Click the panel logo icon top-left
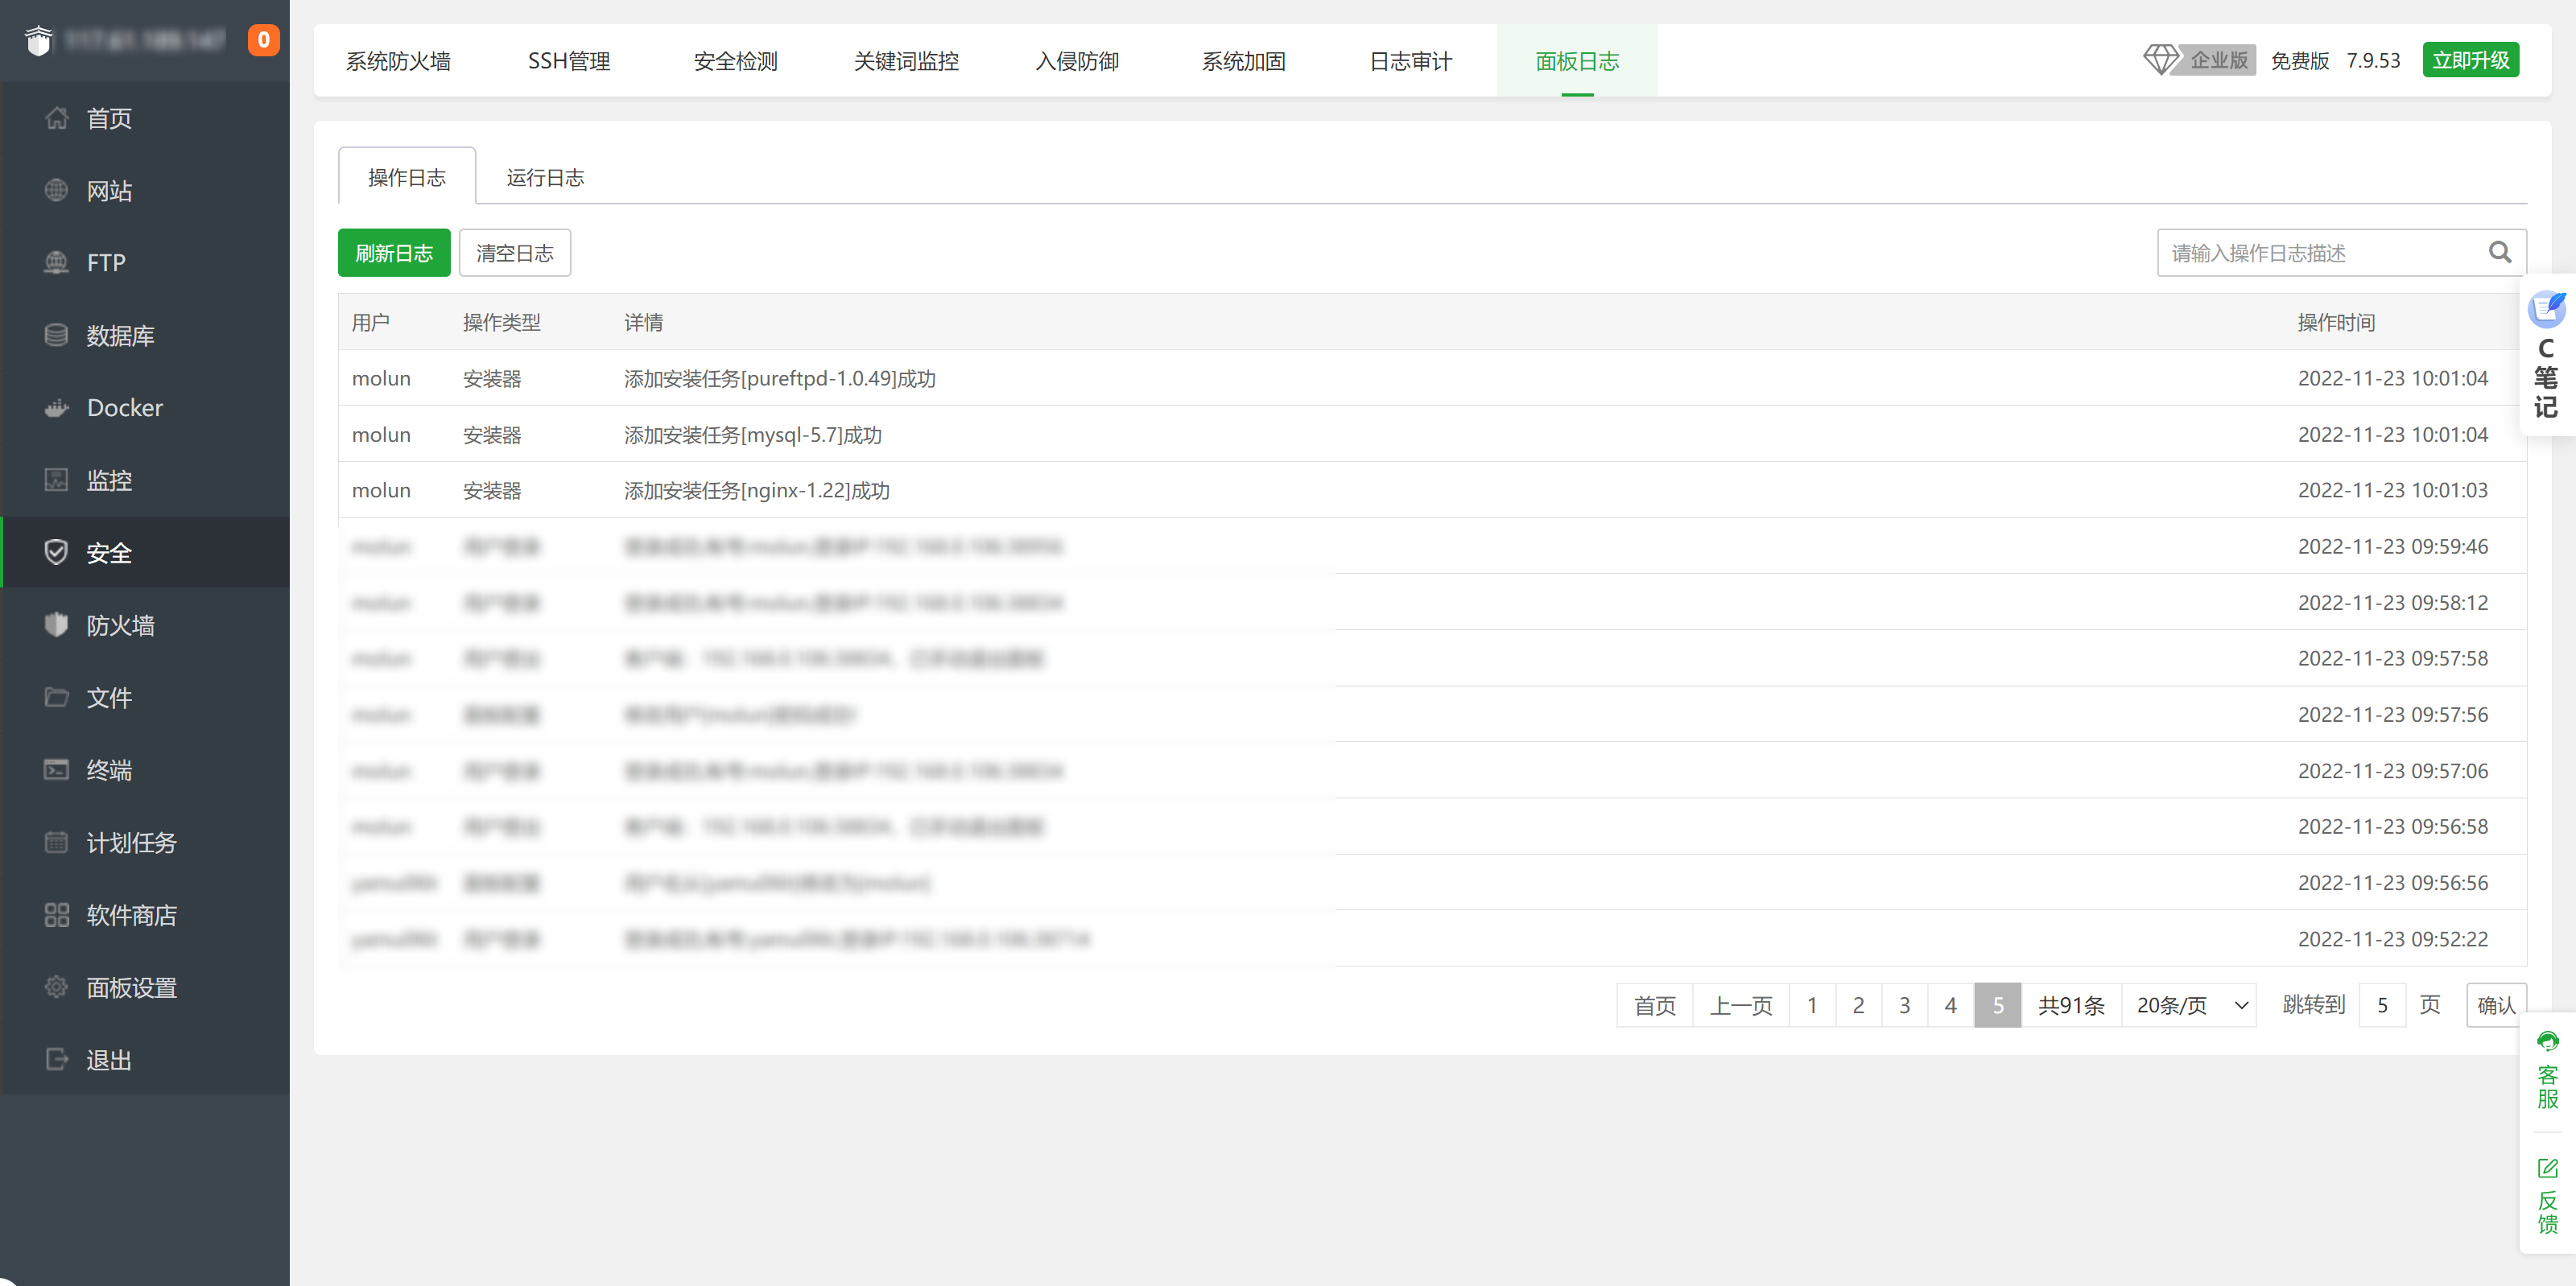2576x1286 pixels. pyautogui.click(x=38, y=40)
